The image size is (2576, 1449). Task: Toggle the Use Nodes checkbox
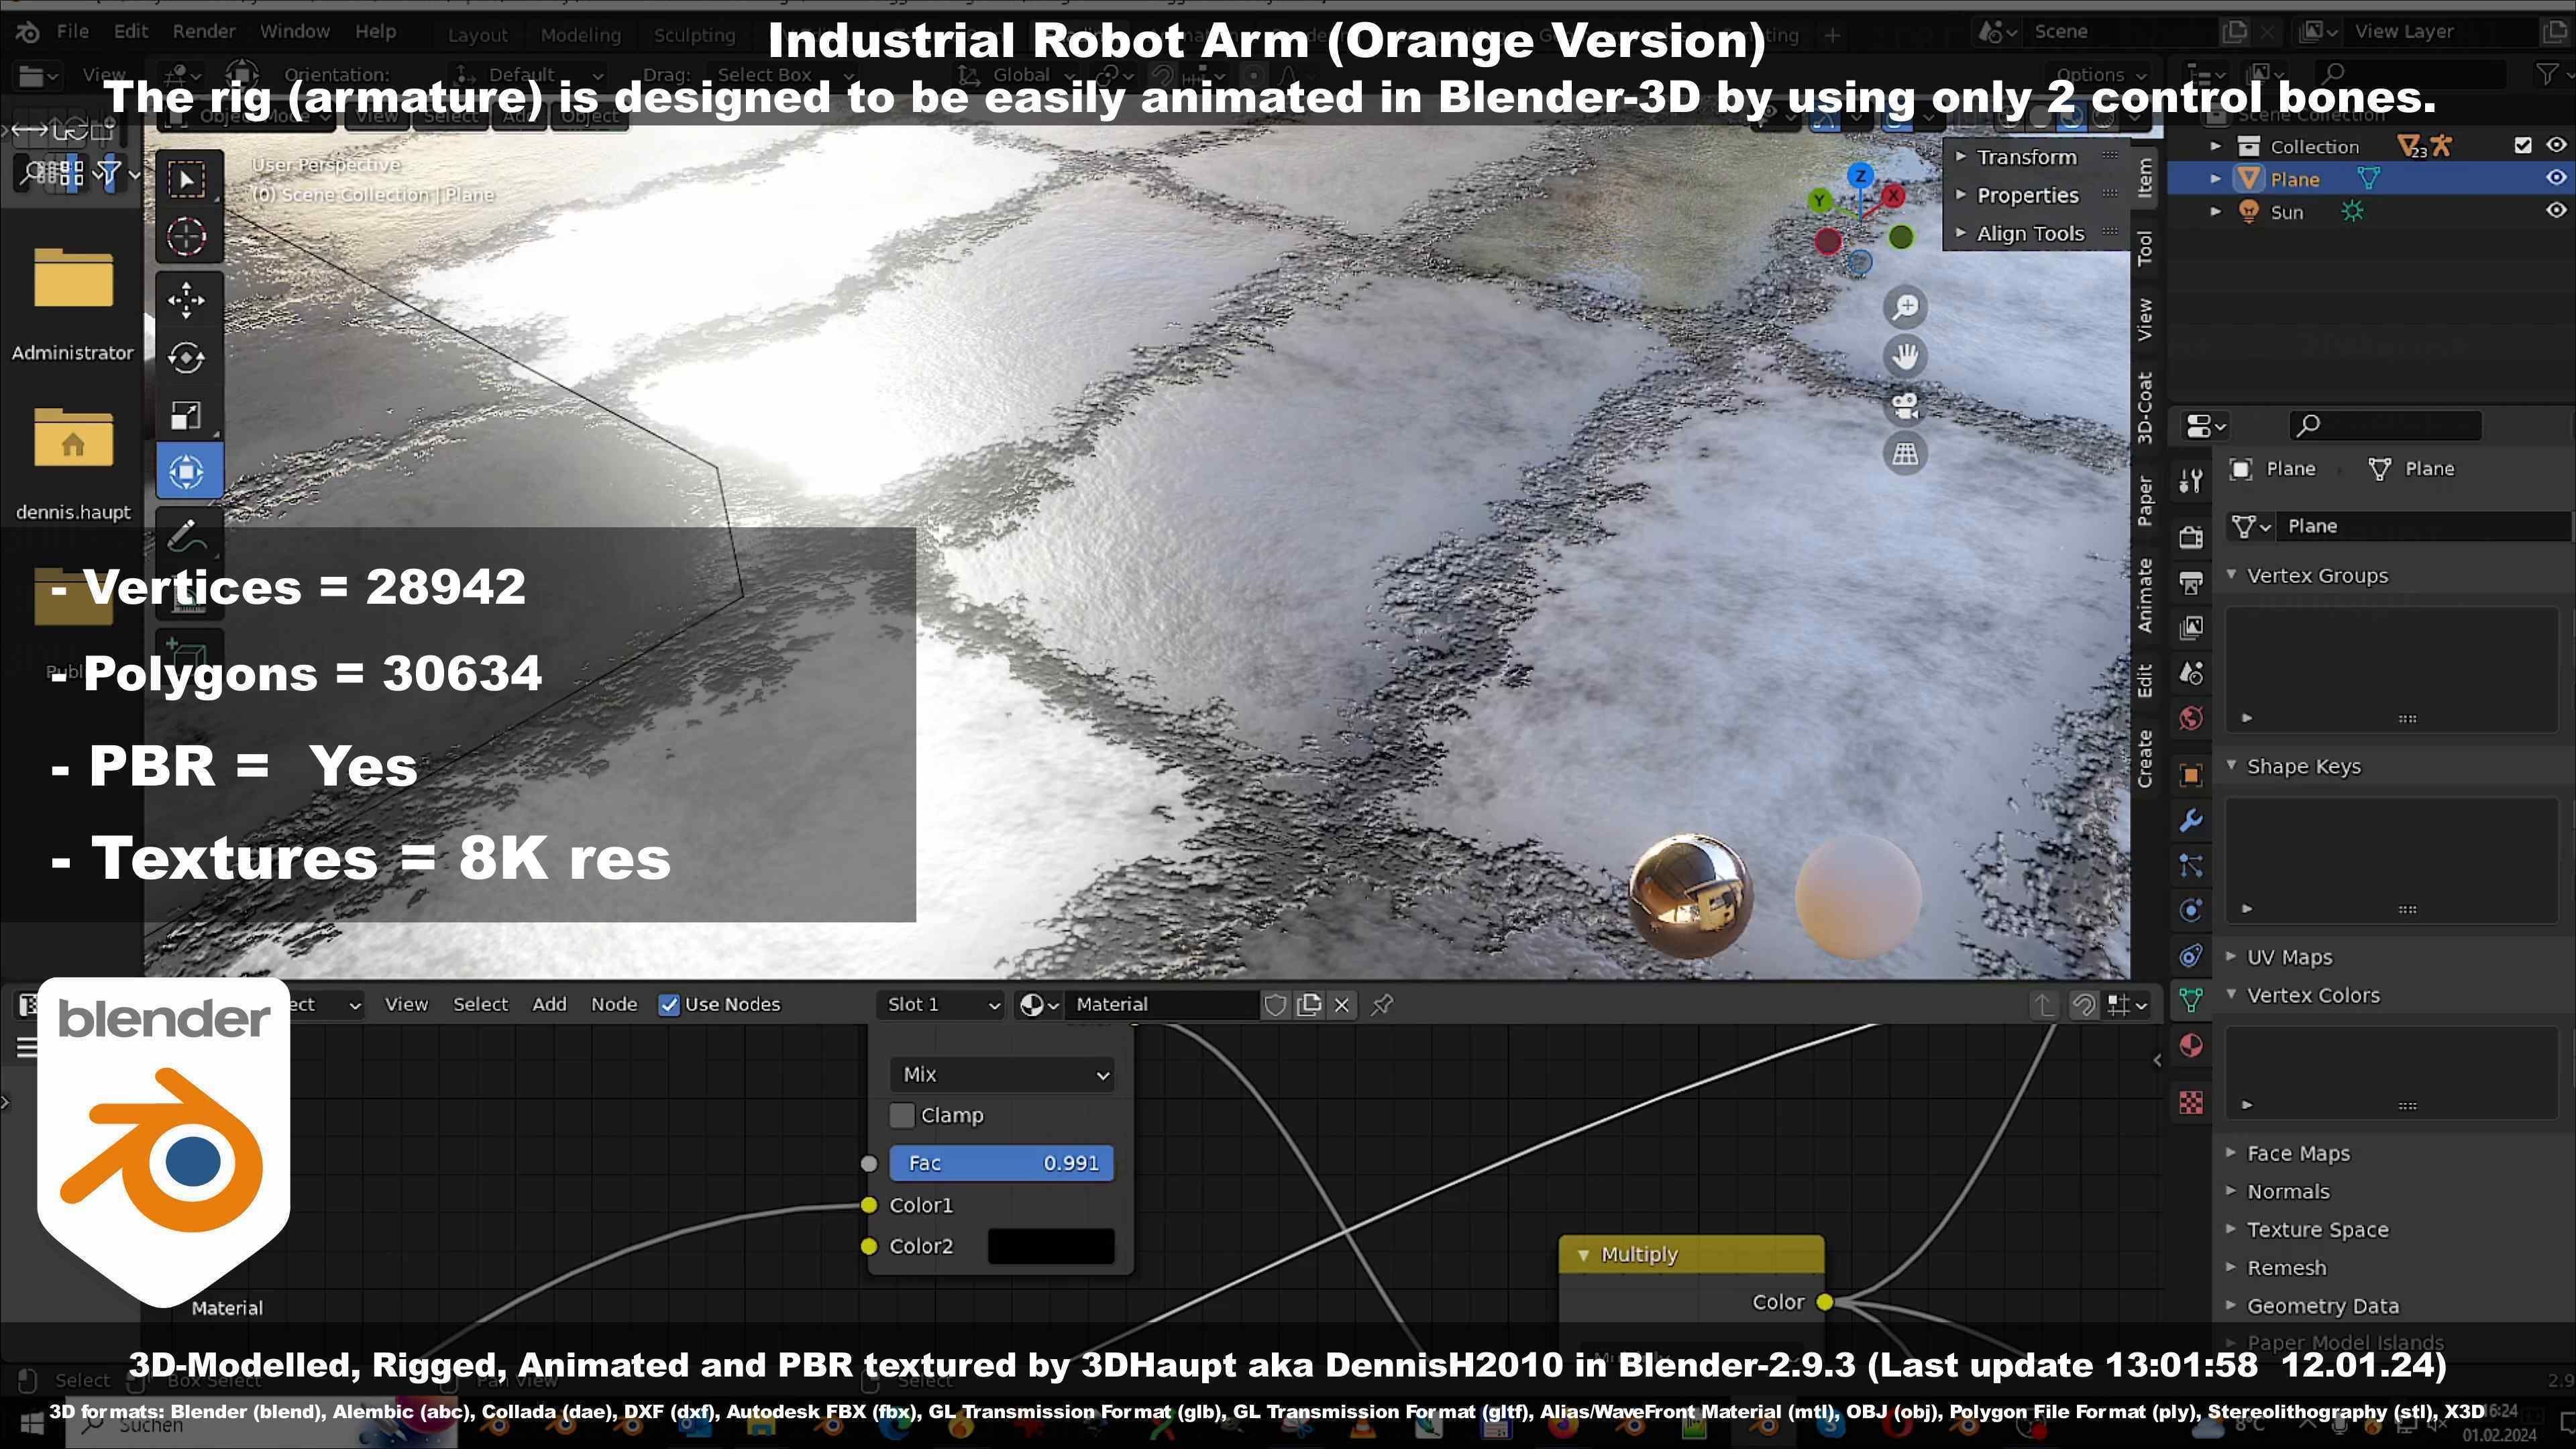click(x=669, y=1005)
